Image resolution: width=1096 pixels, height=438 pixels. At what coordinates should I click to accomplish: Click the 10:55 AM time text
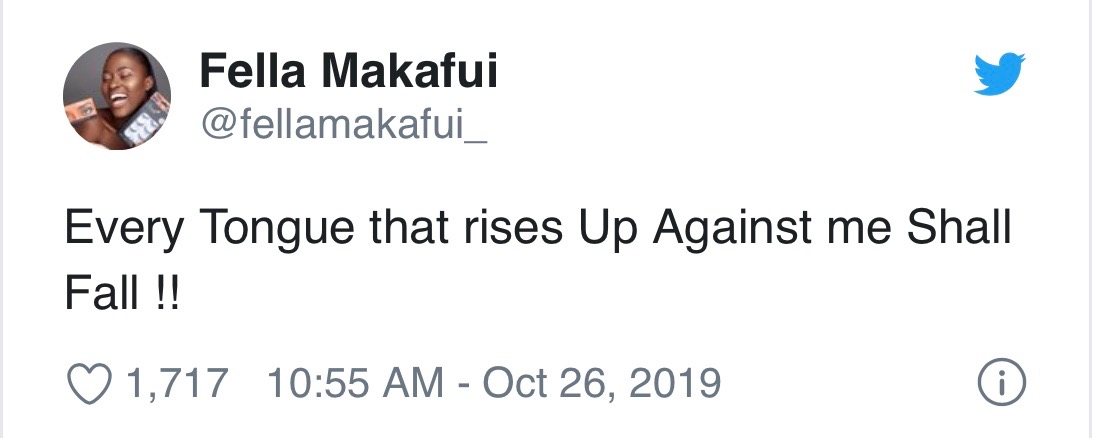[355, 383]
